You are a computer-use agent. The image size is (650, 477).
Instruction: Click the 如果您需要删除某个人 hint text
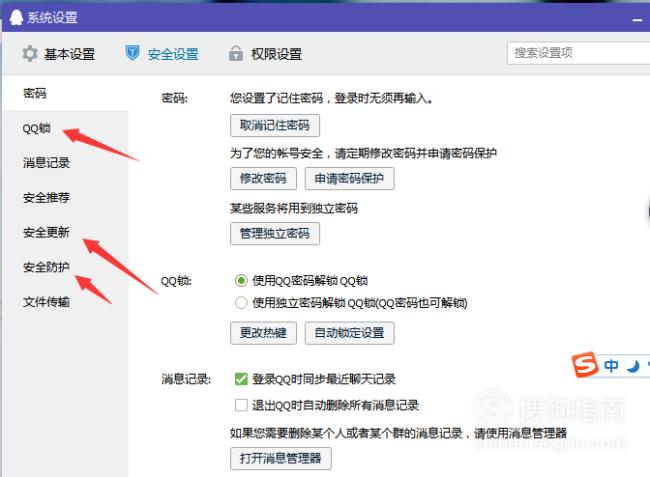[398, 433]
